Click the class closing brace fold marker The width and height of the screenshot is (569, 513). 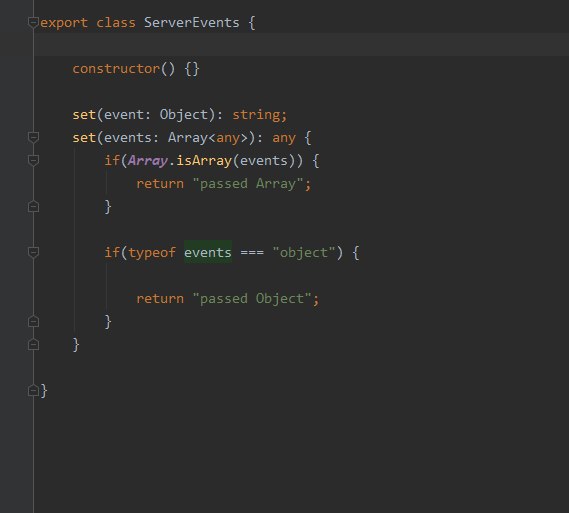[33, 390]
